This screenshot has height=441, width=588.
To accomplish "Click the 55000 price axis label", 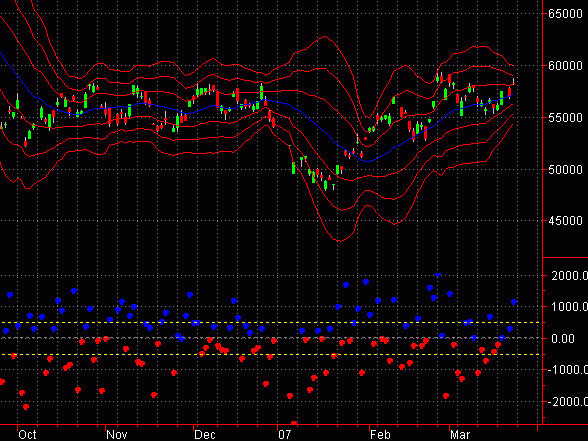I will tap(565, 118).
